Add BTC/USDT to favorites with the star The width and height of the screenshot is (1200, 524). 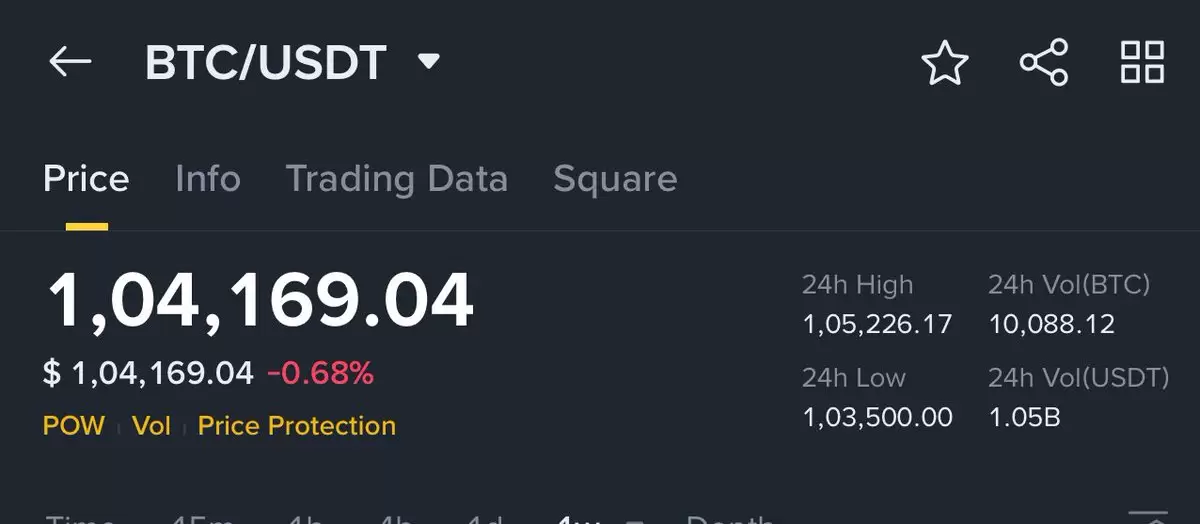pyautogui.click(x=944, y=63)
